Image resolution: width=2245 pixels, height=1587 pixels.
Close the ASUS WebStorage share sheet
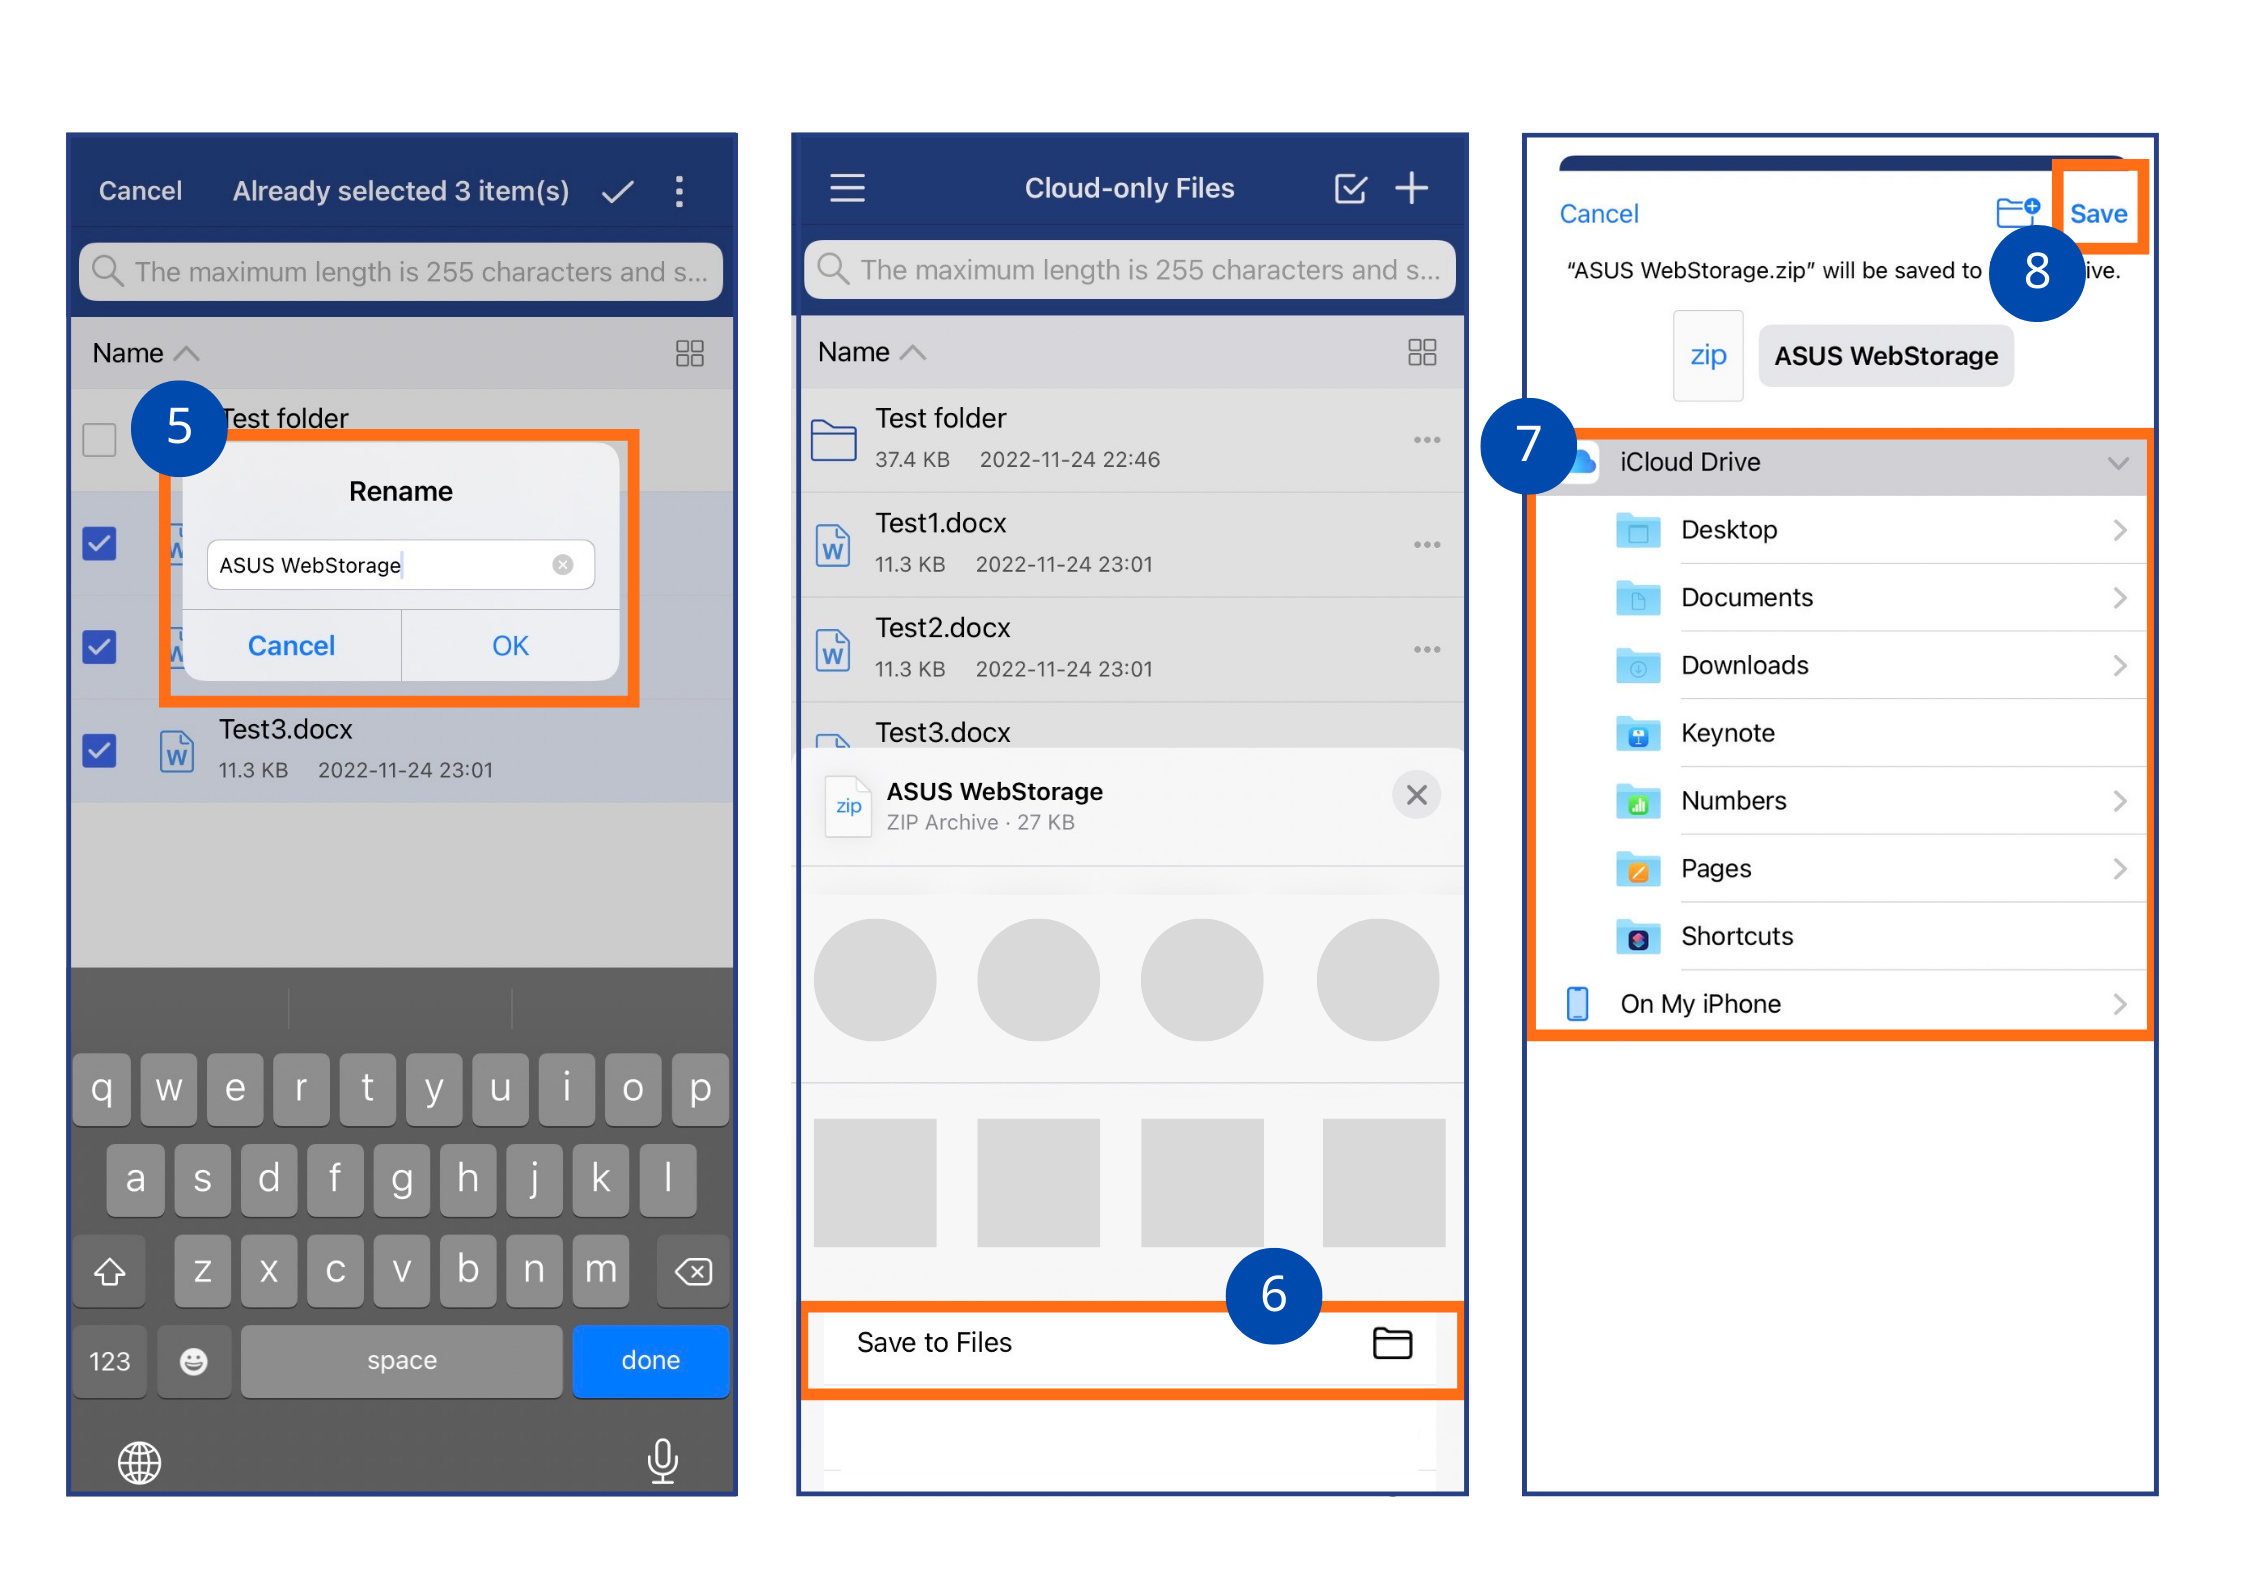coord(1416,795)
